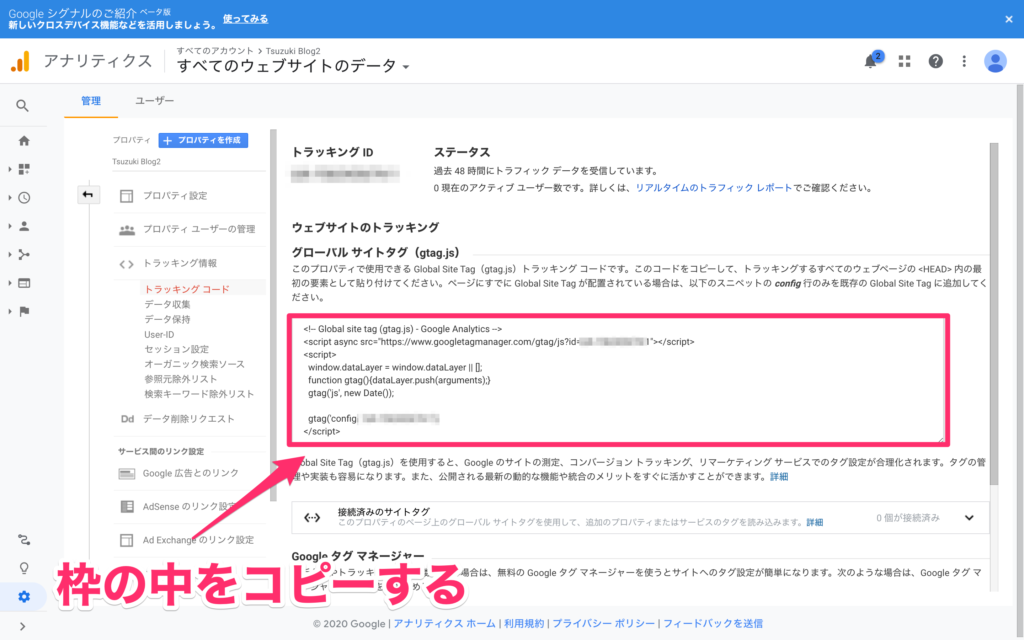Viewport: 1024px width, 640px height.
Task: Open プロパティ ユーザーの管理
Action: coord(199,229)
